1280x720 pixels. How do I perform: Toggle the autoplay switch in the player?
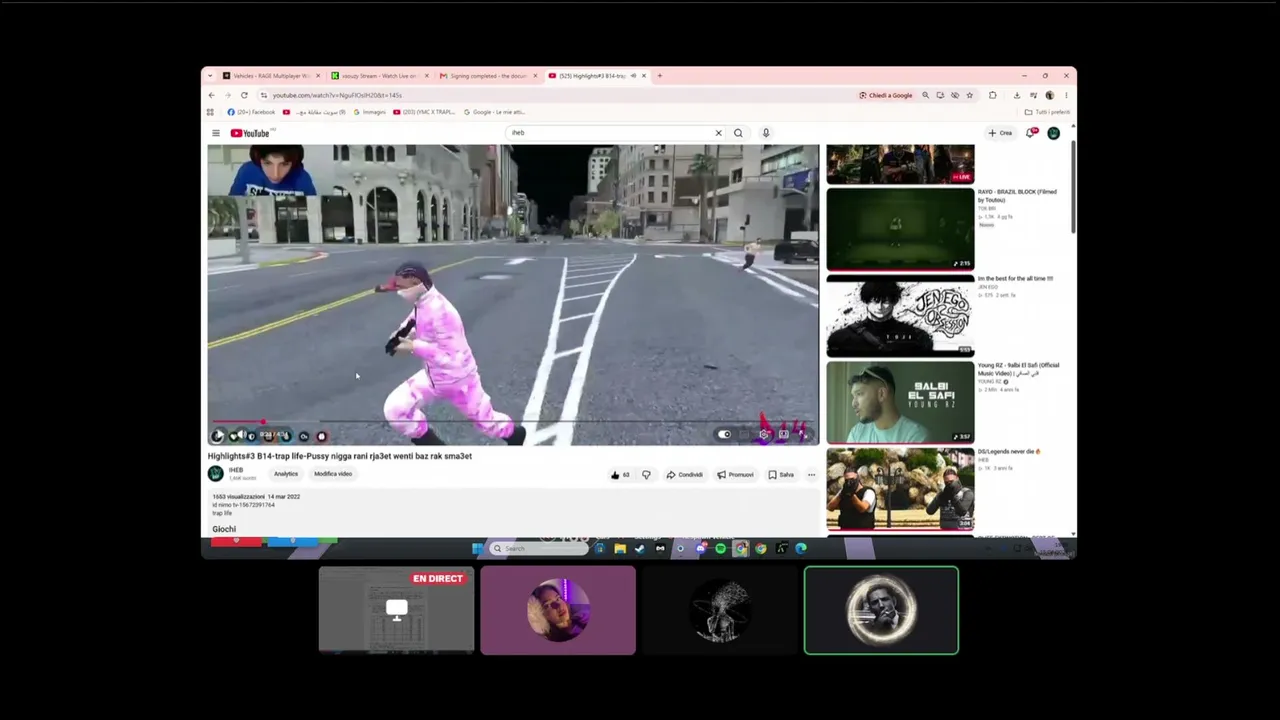tap(724, 435)
